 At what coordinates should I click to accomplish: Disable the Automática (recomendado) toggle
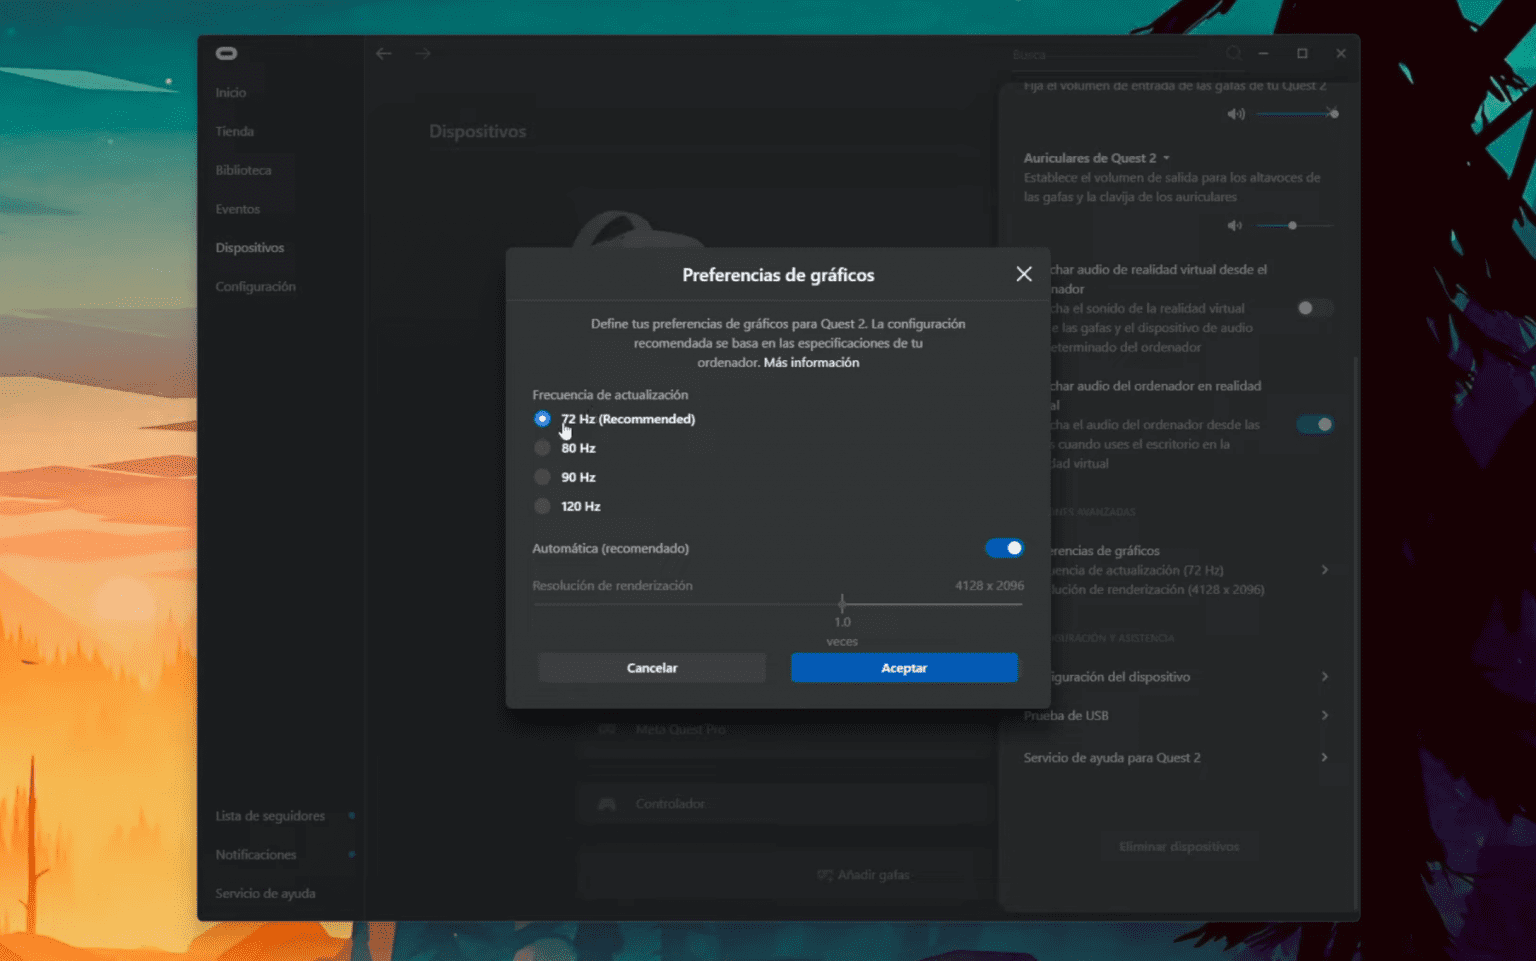1004,548
